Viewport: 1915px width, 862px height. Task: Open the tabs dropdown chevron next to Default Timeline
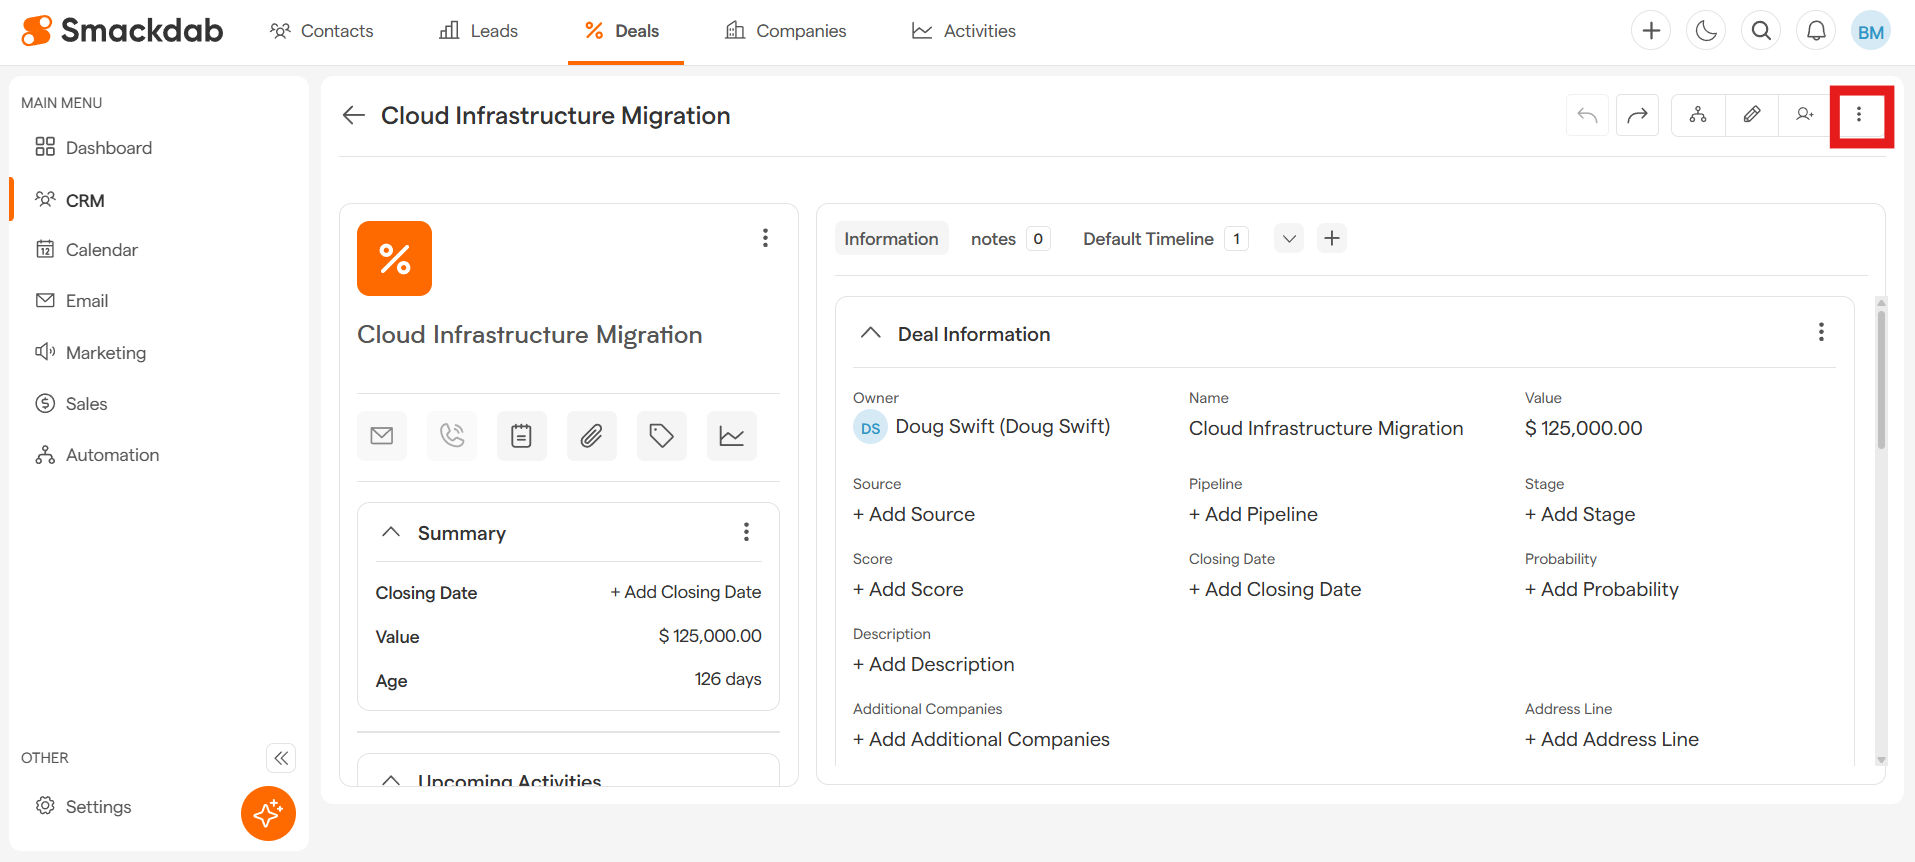point(1289,239)
